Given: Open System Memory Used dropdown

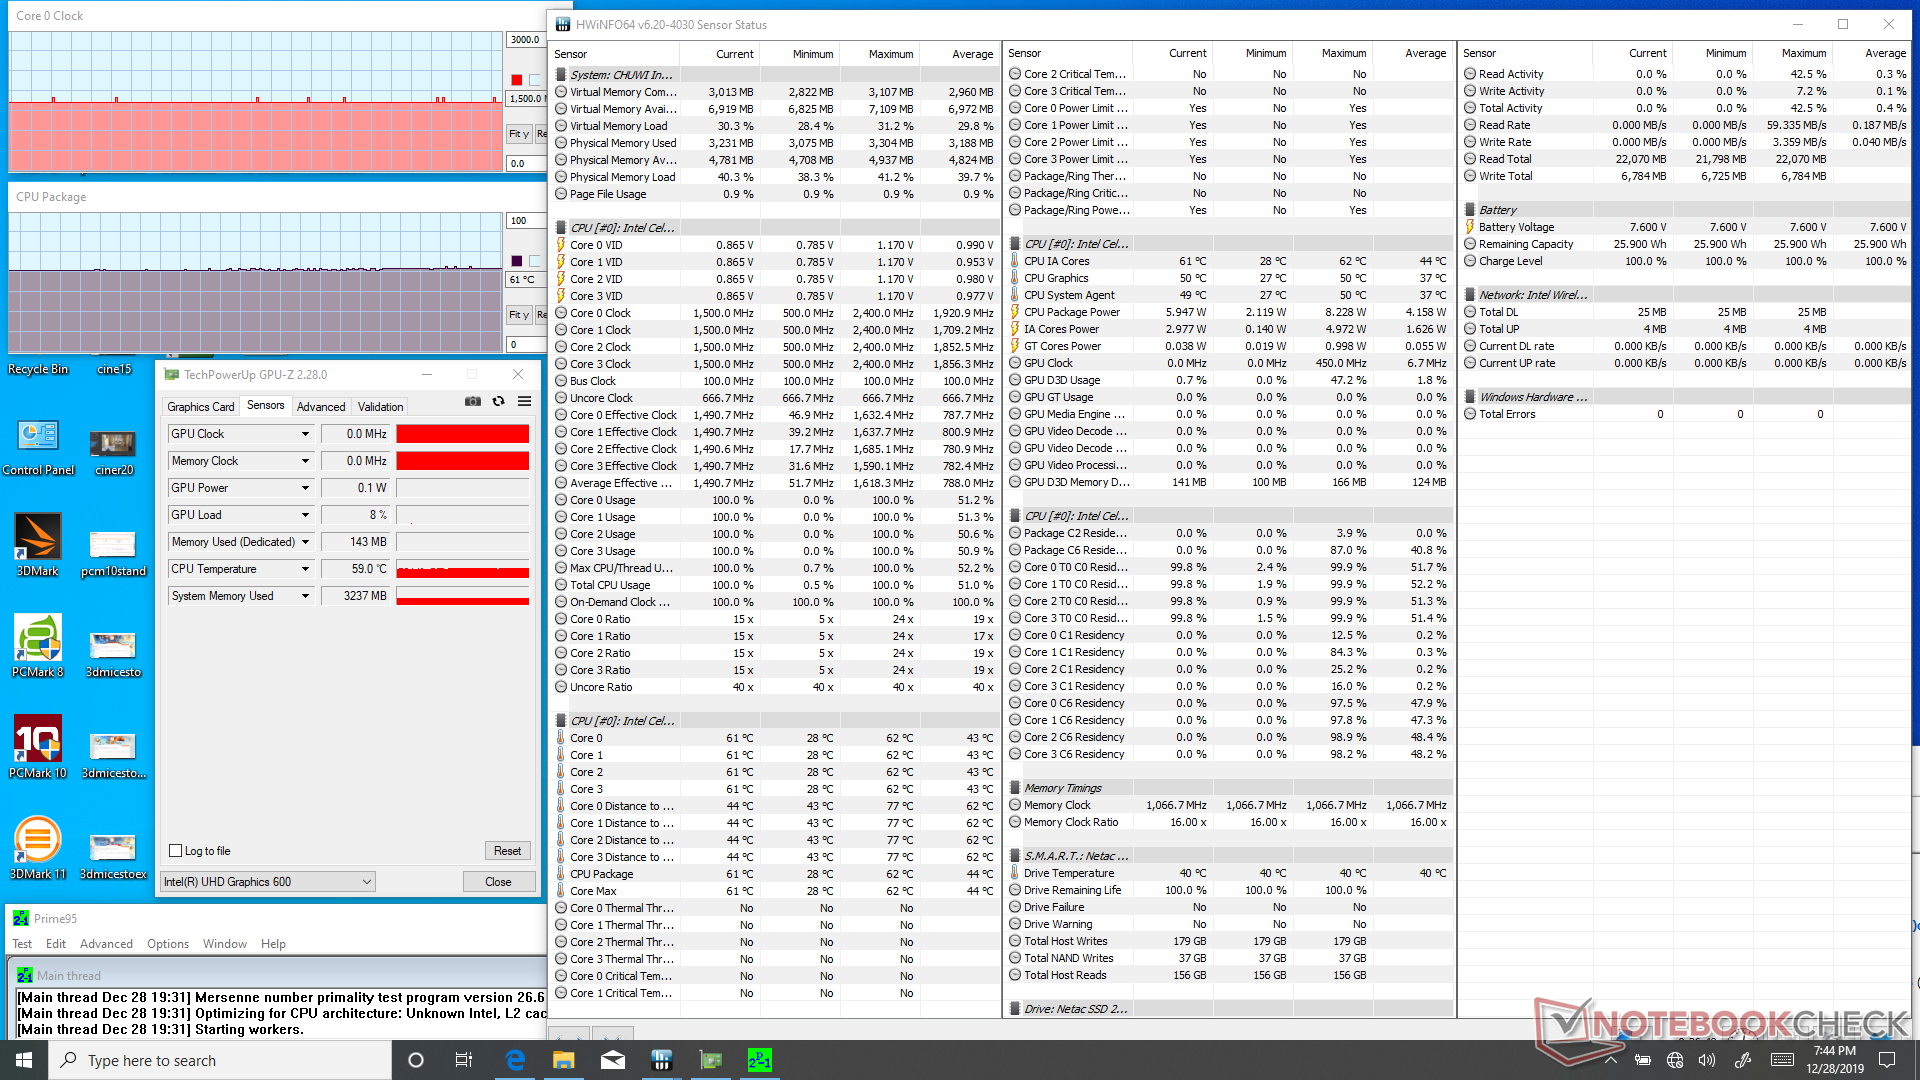Looking at the screenshot, I should [x=305, y=596].
